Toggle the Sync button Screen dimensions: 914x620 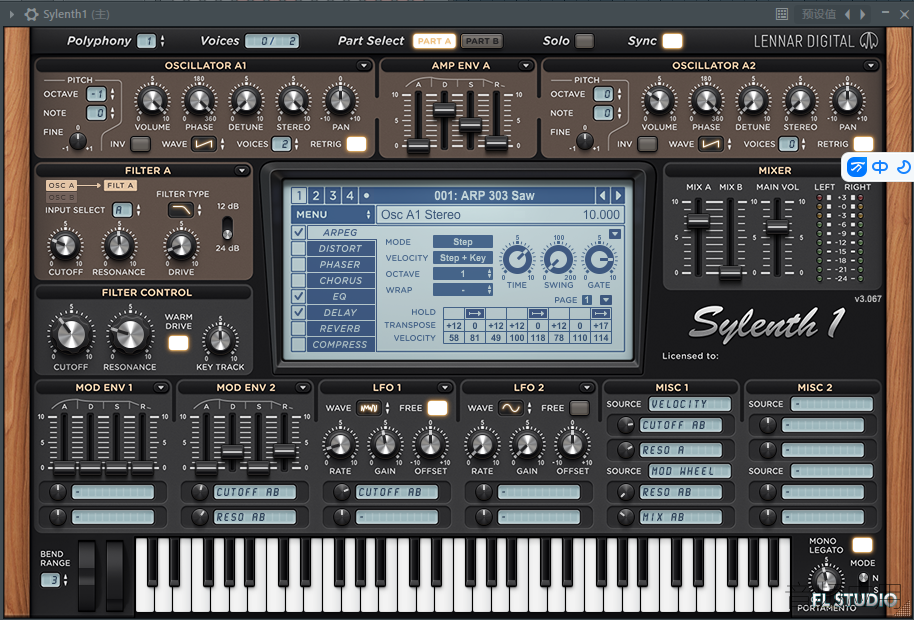coord(672,41)
